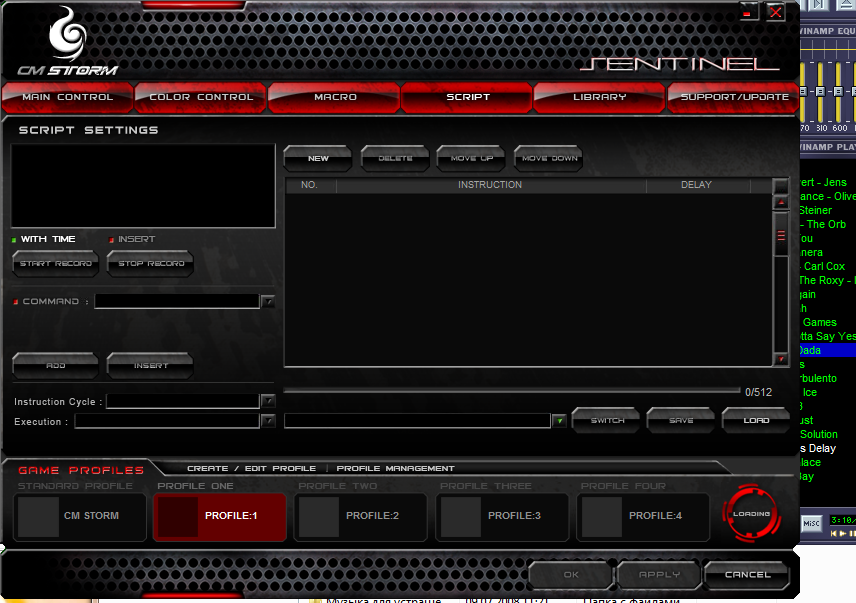Click the instruction list scroll-down arrow
This screenshot has width=856, height=603.
click(781, 359)
